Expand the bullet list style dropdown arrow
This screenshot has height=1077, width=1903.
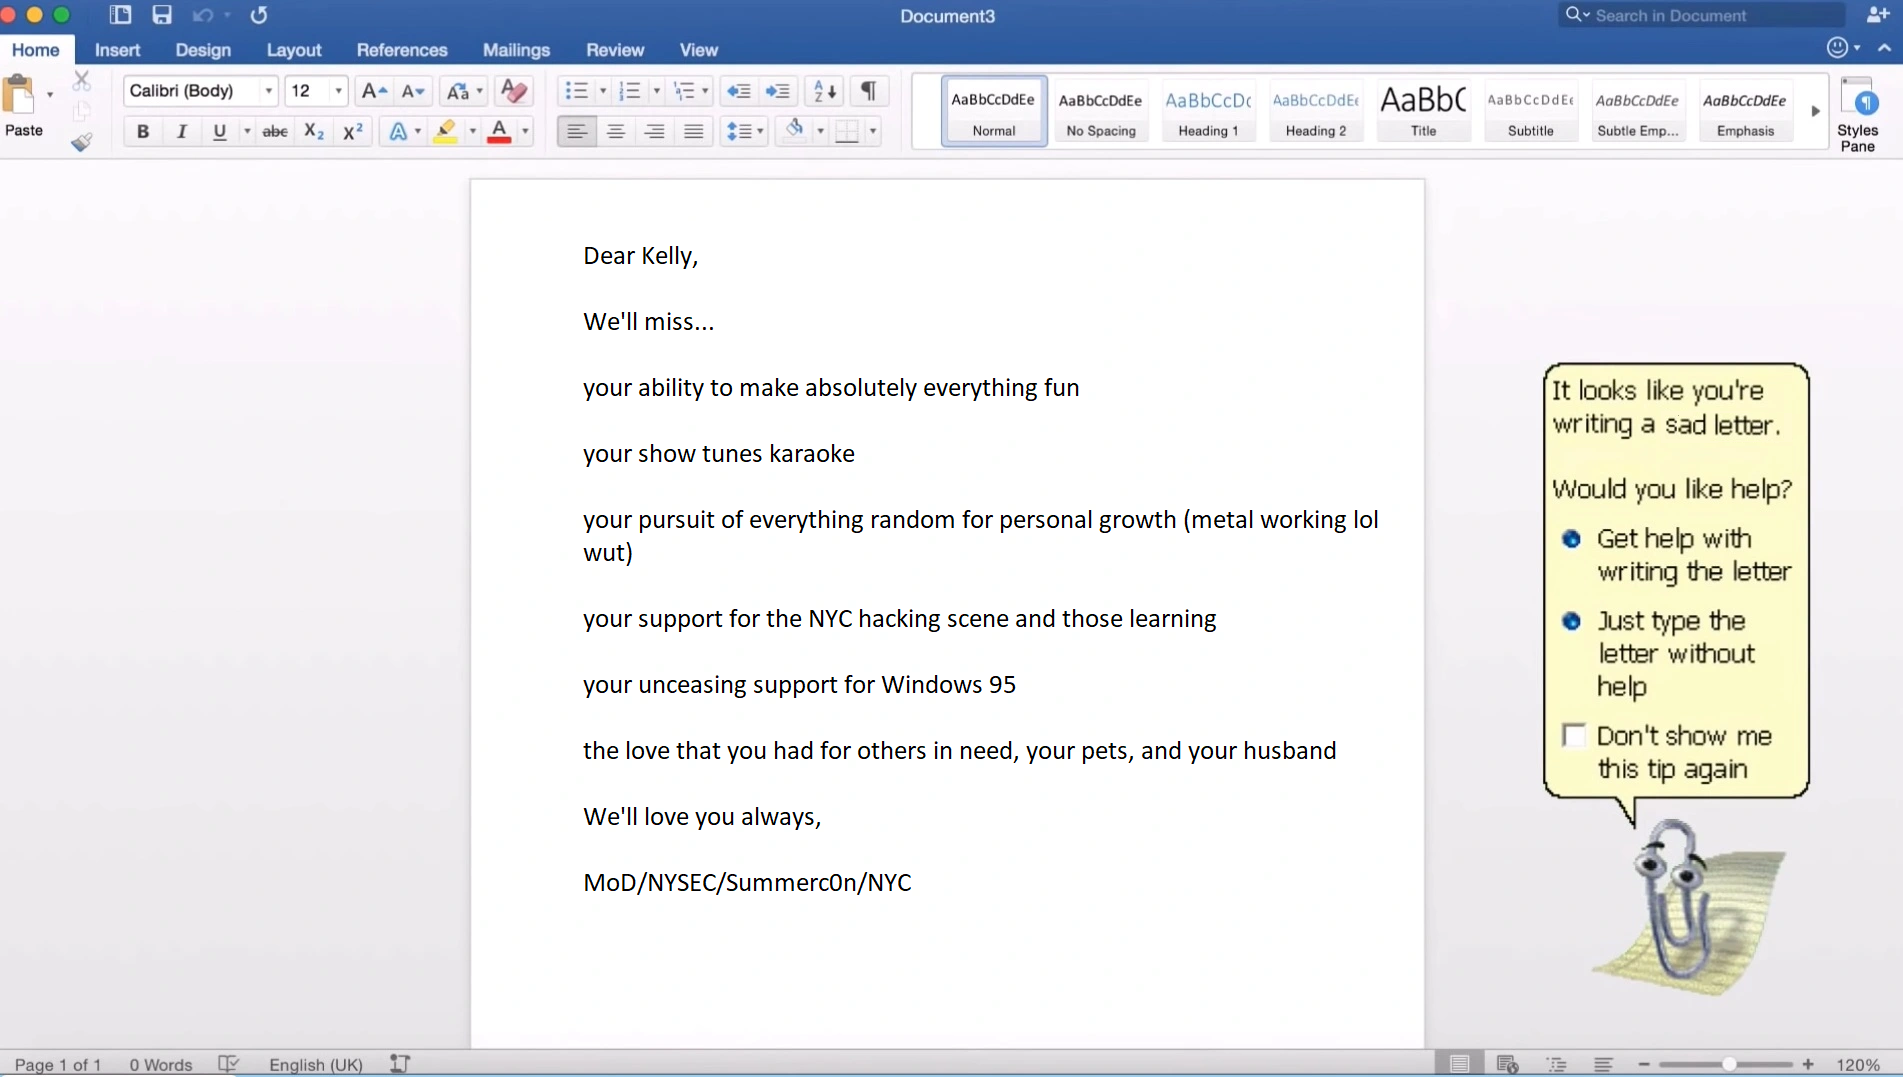(603, 91)
